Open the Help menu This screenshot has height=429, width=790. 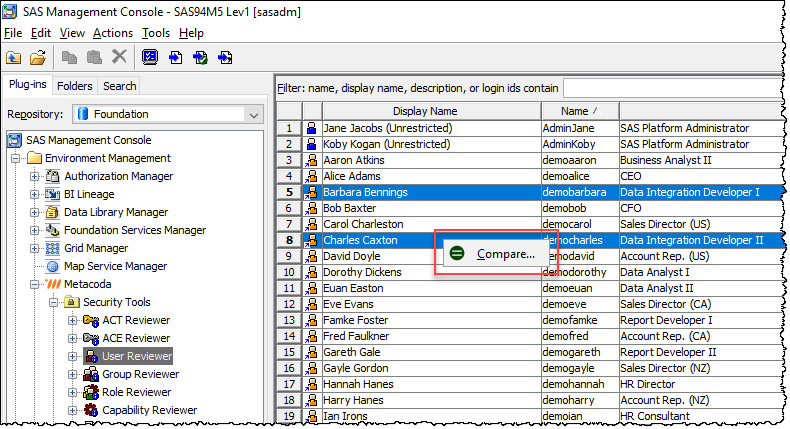point(191,33)
